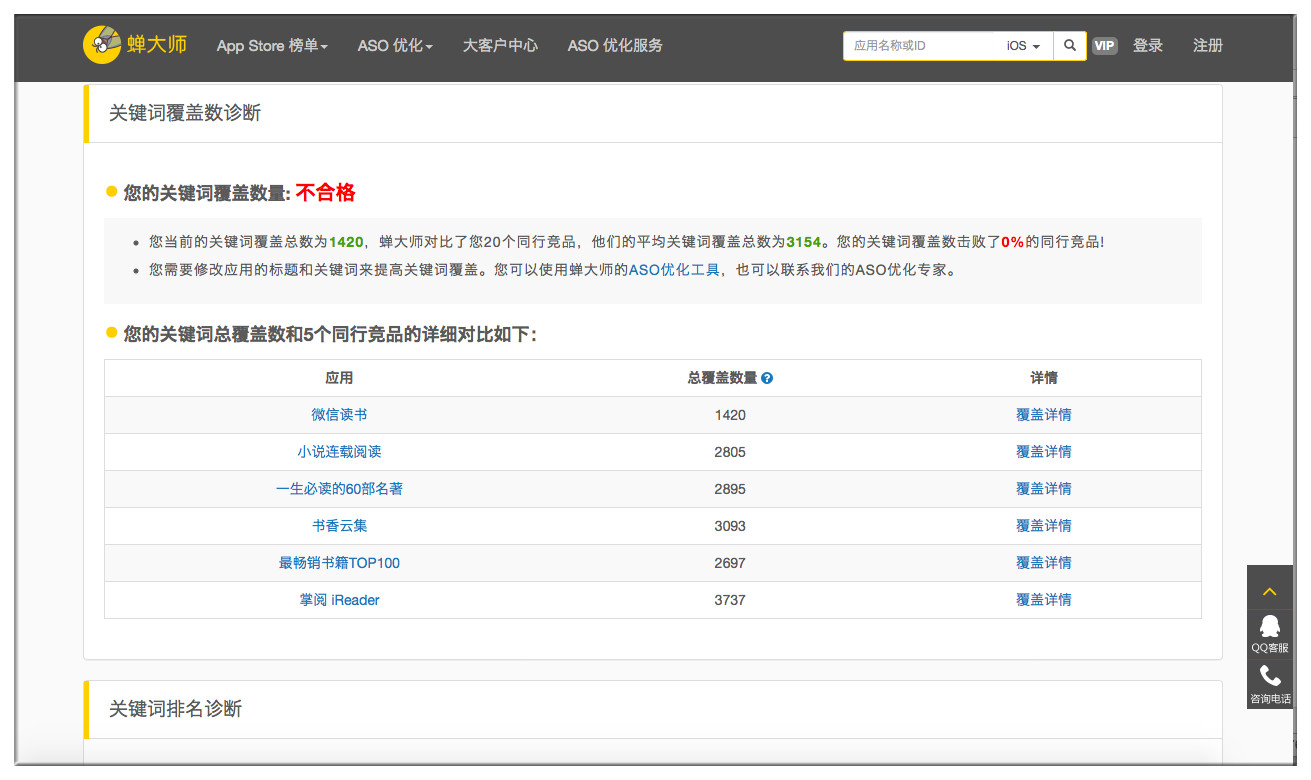The image size is (1311, 780).
Task: Open the 书香云集 app link
Action: coord(339,526)
